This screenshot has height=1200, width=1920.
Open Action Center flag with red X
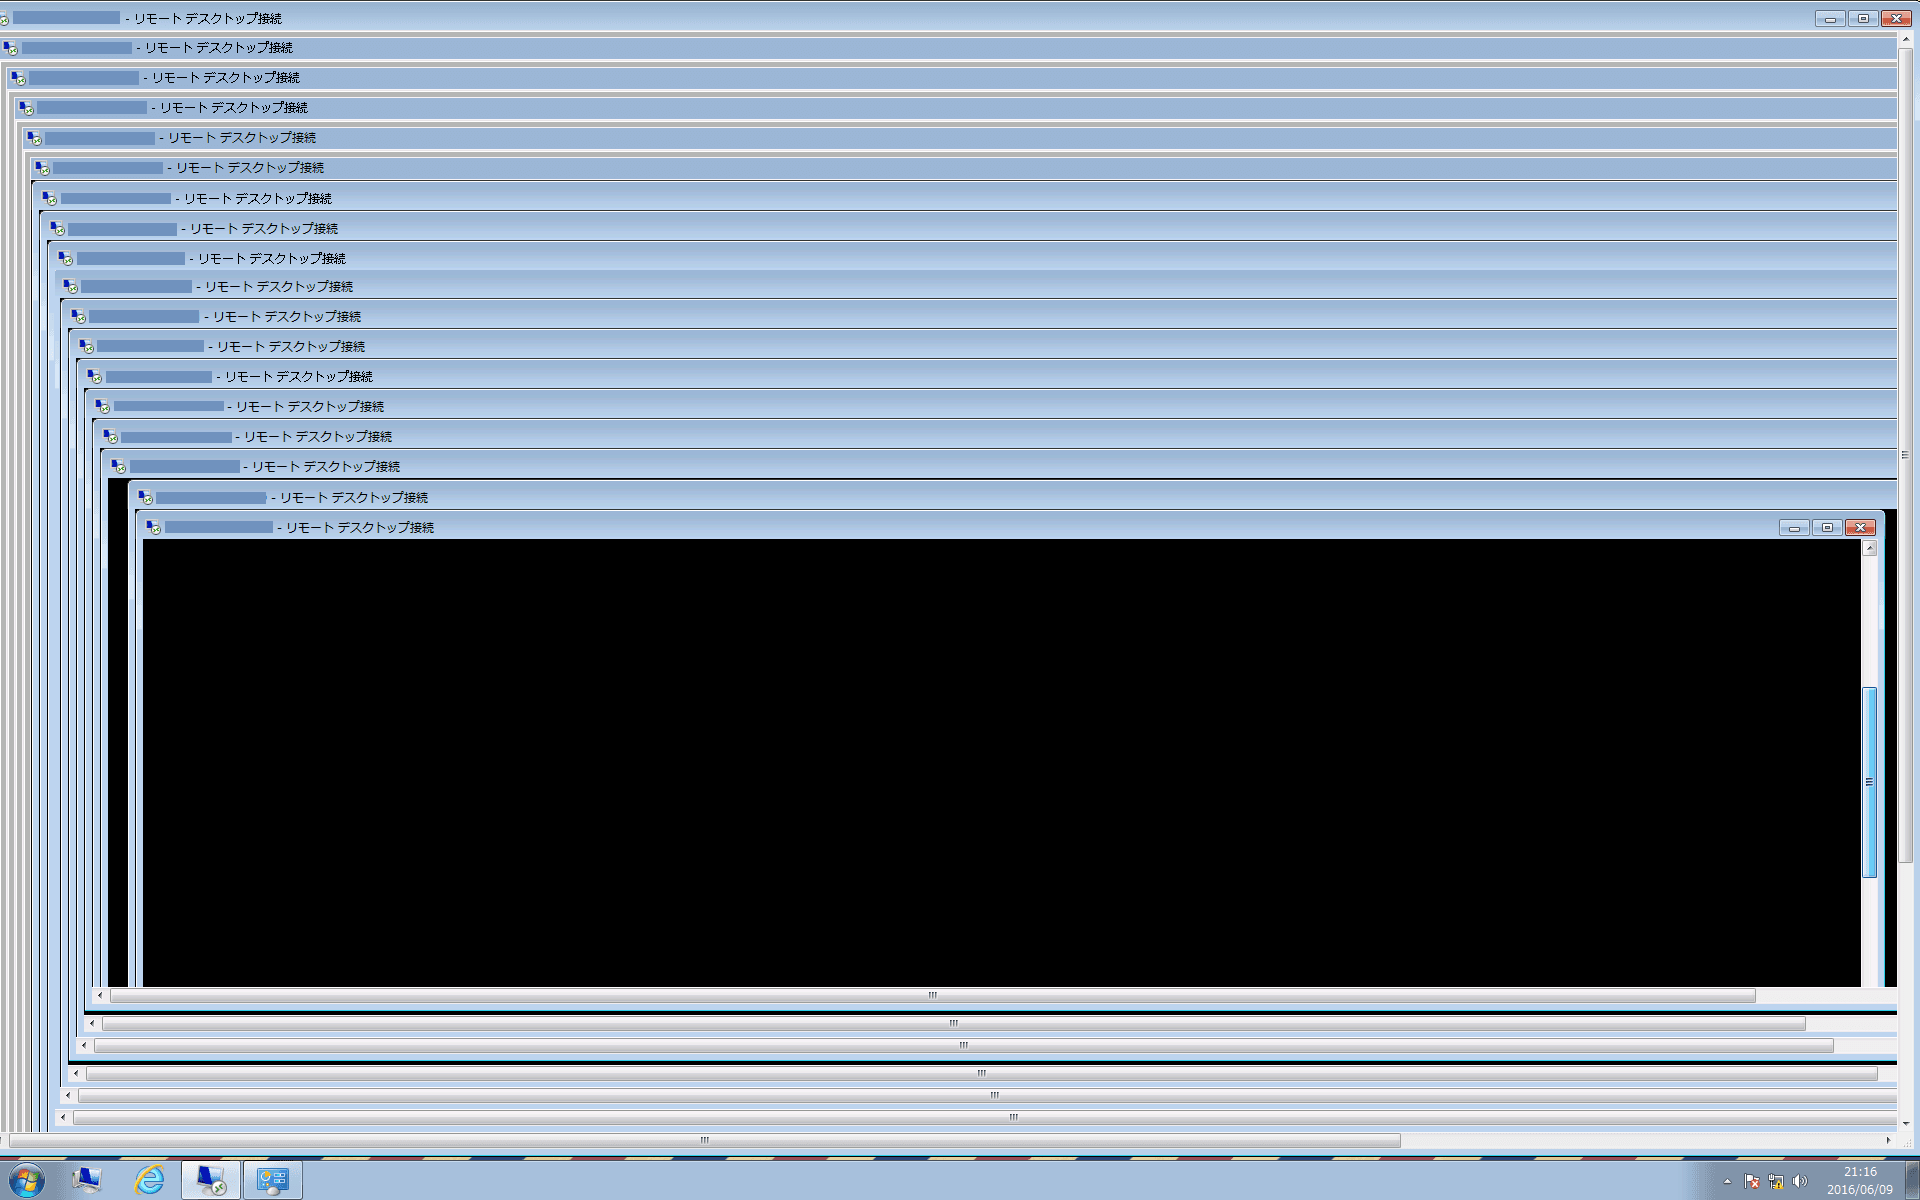point(1752,1181)
